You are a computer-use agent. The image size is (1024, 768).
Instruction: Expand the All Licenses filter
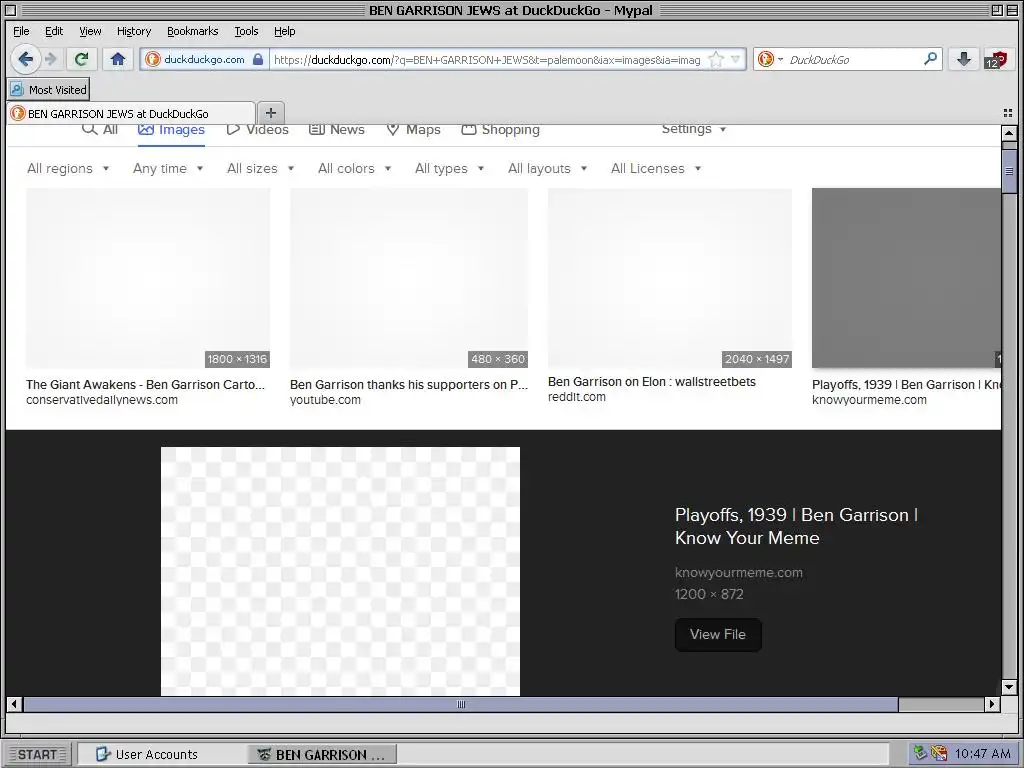pos(656,168)
